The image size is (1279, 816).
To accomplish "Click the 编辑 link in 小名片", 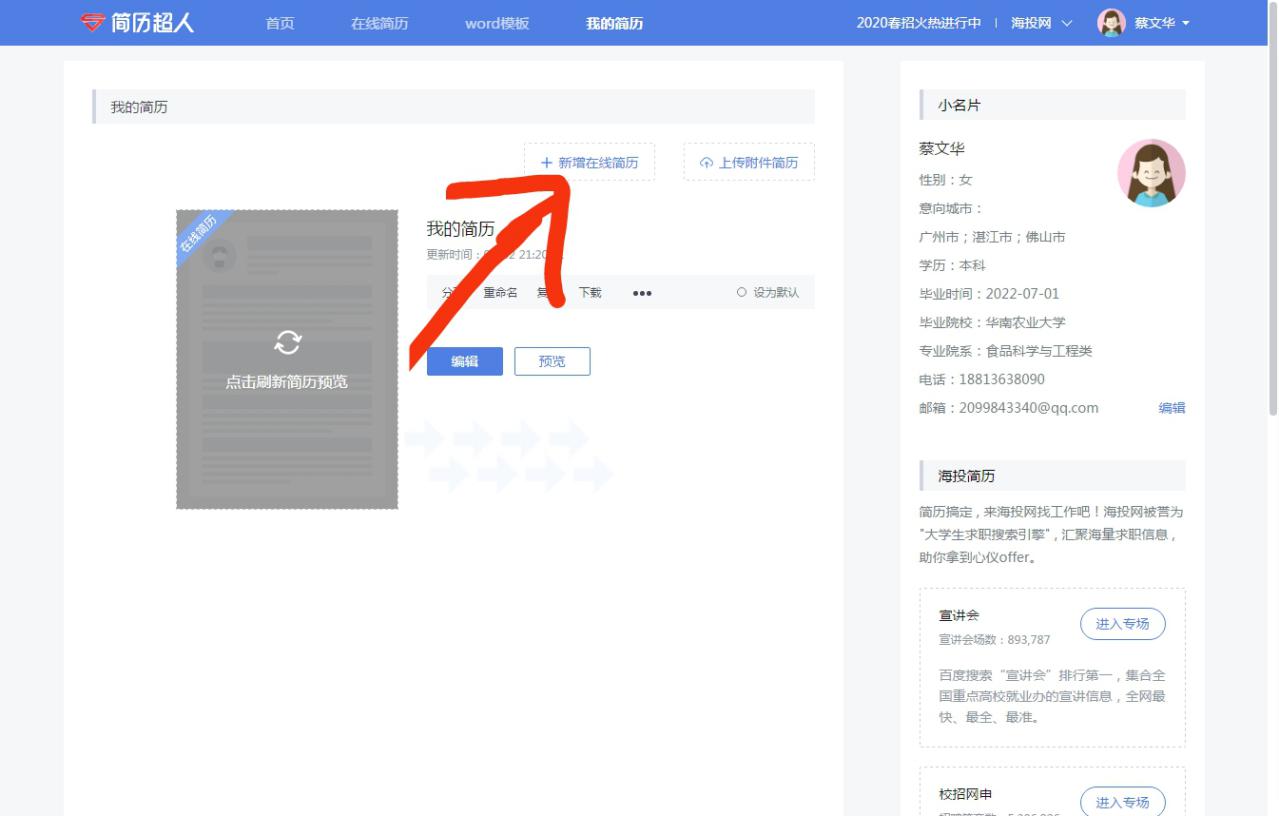I will pos(1171,408).
